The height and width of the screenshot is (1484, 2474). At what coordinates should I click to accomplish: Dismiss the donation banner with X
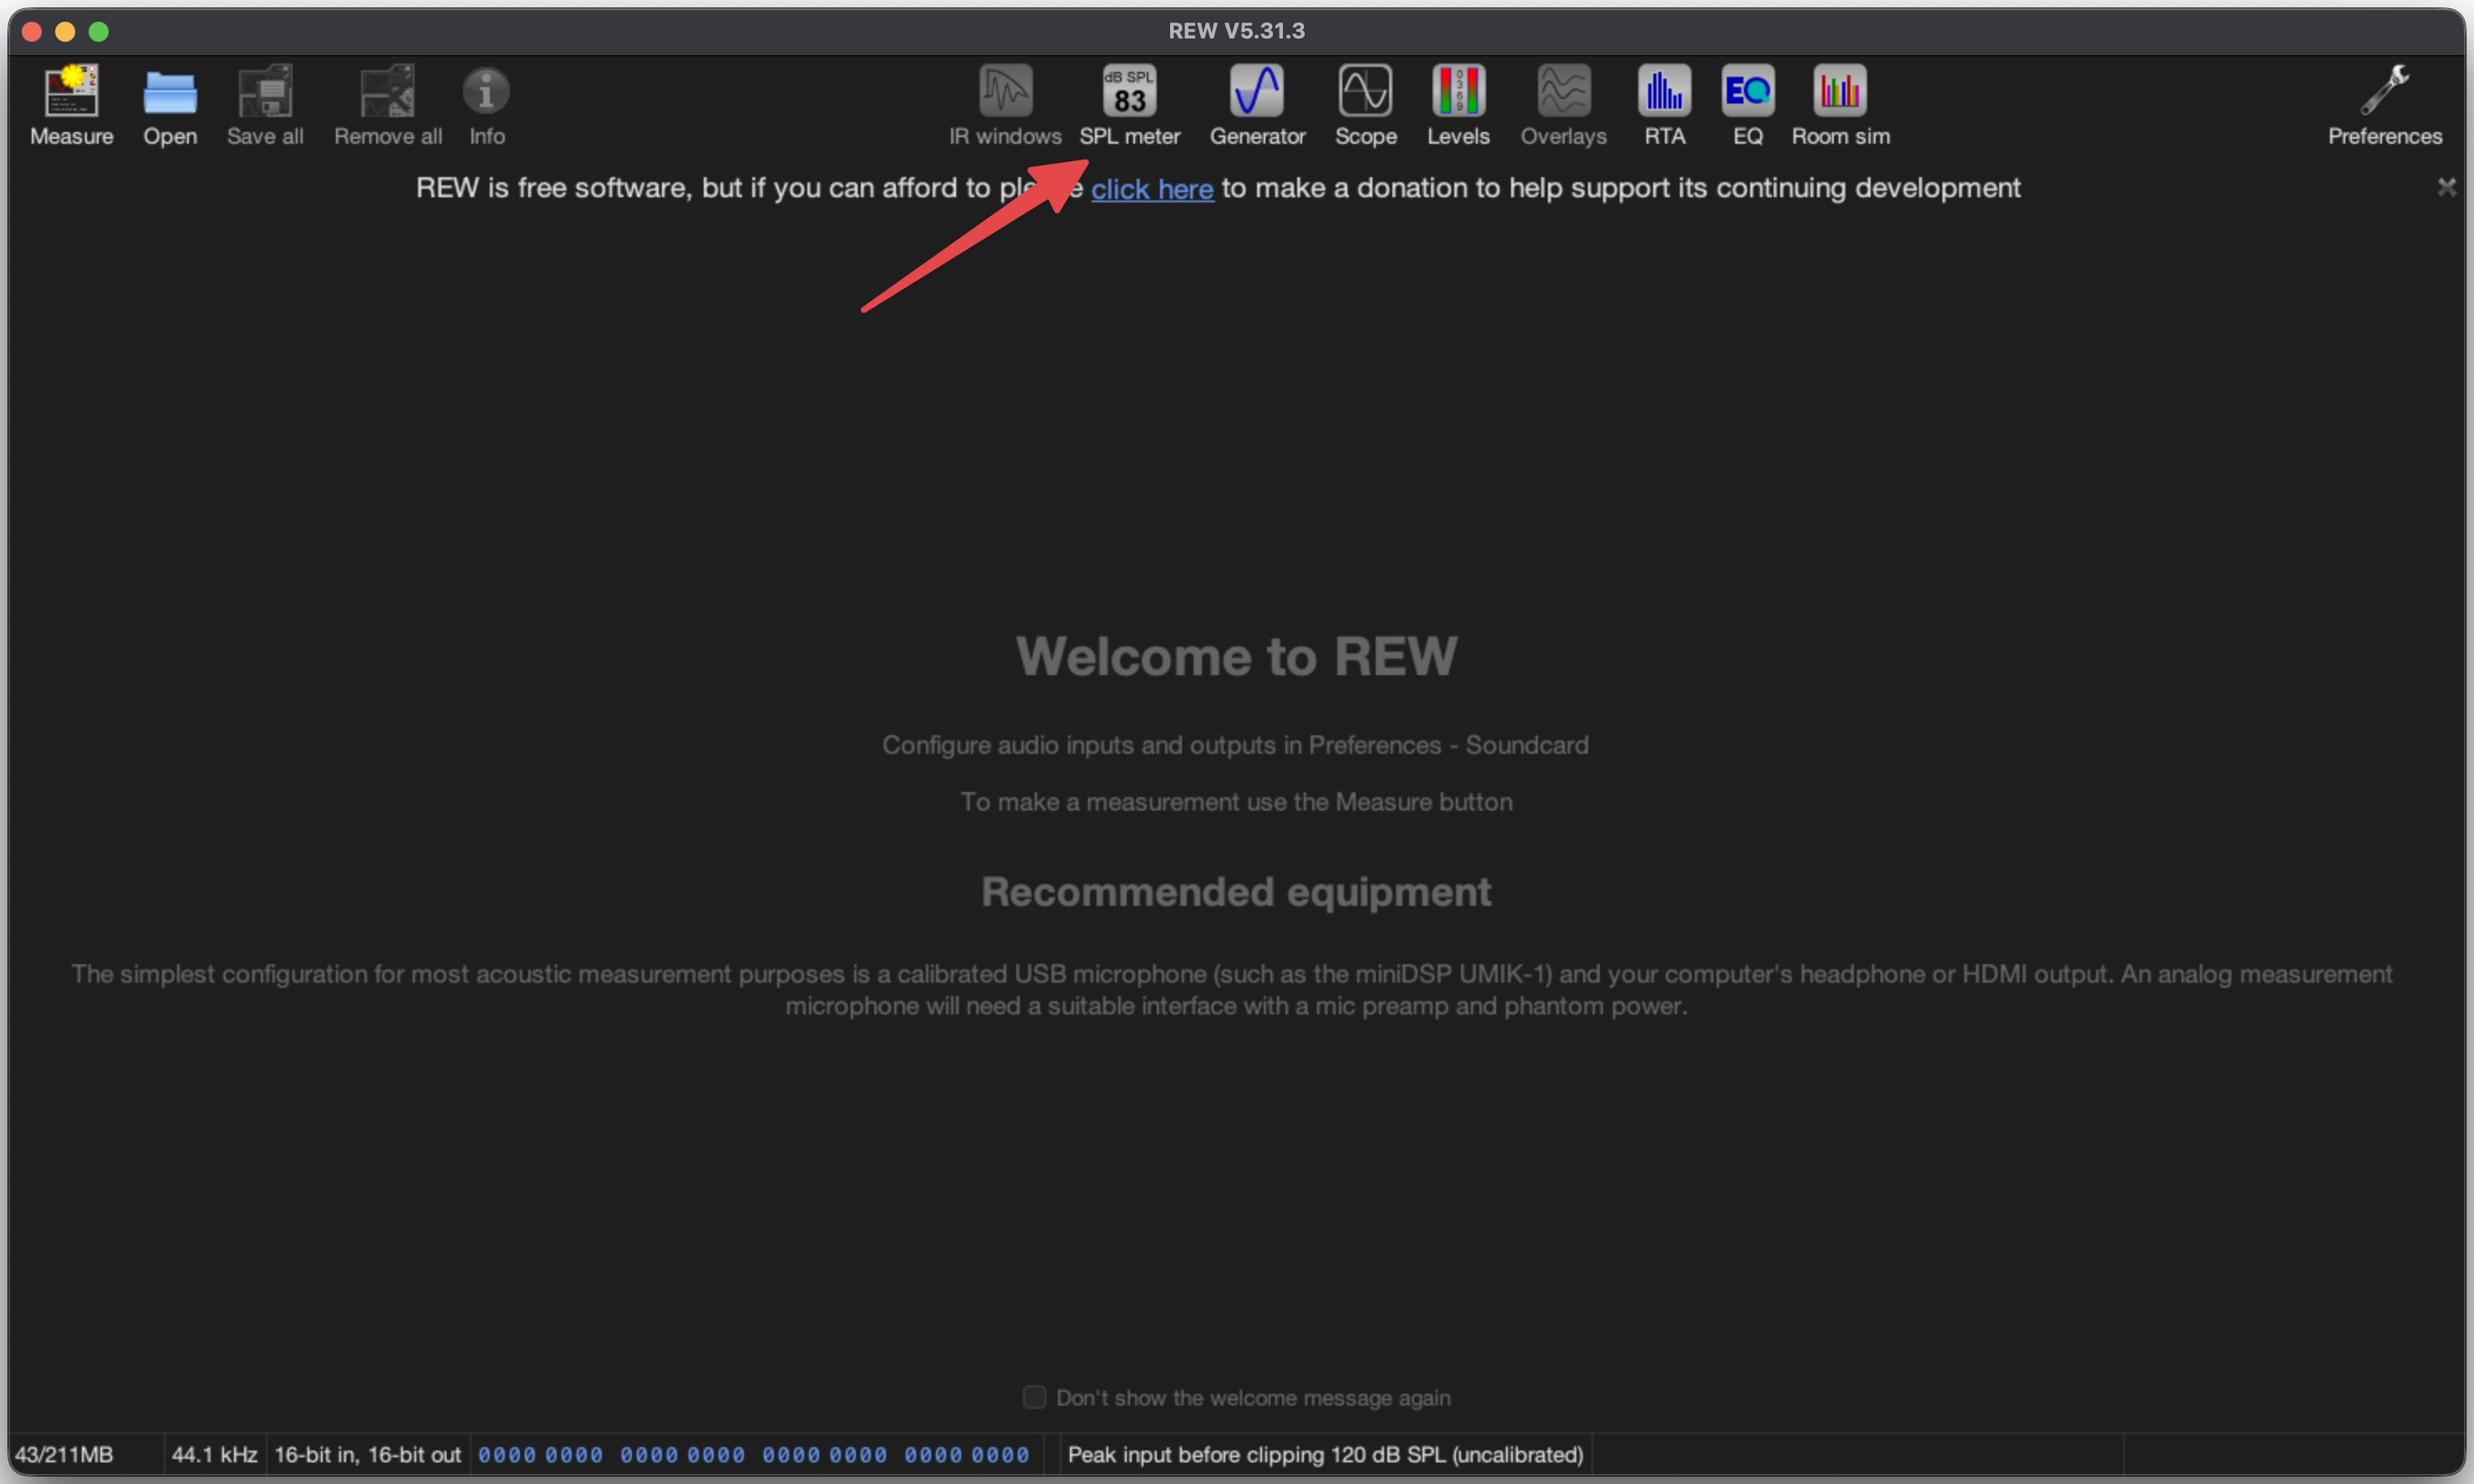pos(2446,187)
